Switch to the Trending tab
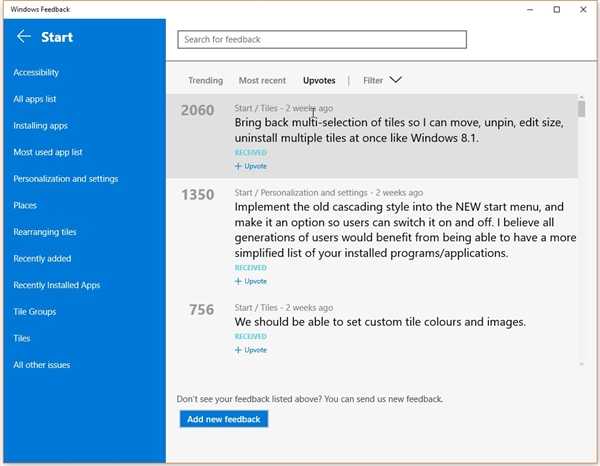This screenshot has width=600, height=466. pyautogui.click(x=206, y=80)
